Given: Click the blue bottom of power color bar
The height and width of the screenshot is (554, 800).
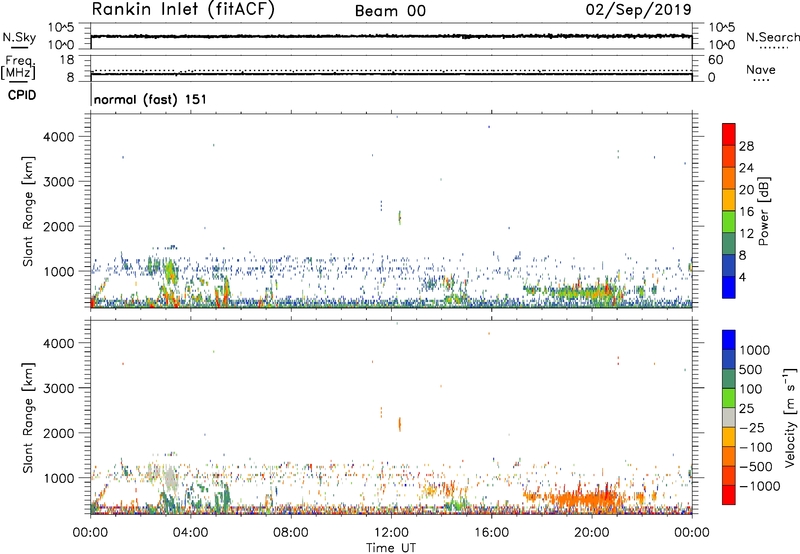Looking at the screenshot, I should 729,287.
